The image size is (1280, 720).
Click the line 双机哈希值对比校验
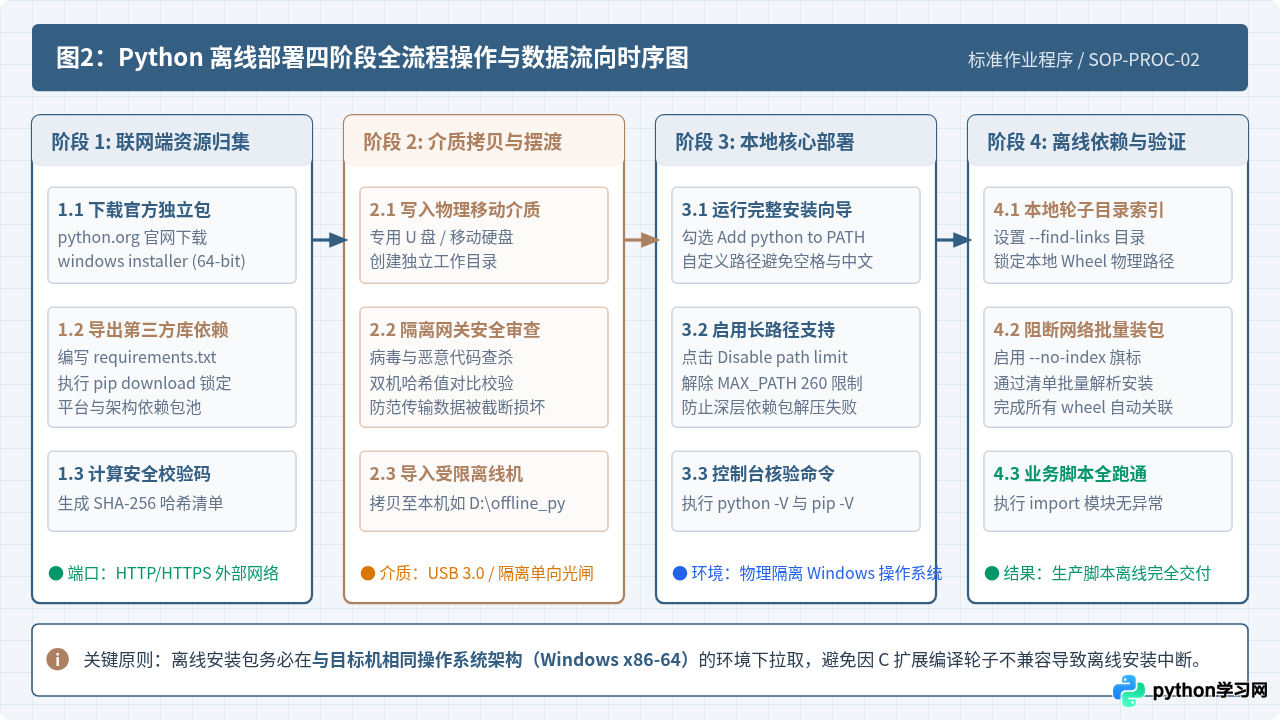point(442,382)
